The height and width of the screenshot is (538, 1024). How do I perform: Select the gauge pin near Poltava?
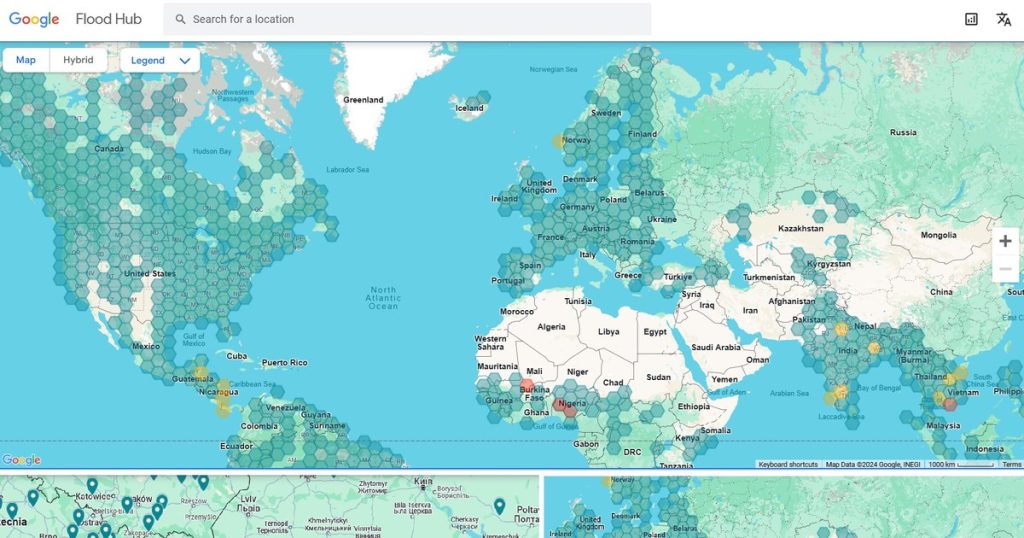(x=500, y=507)
